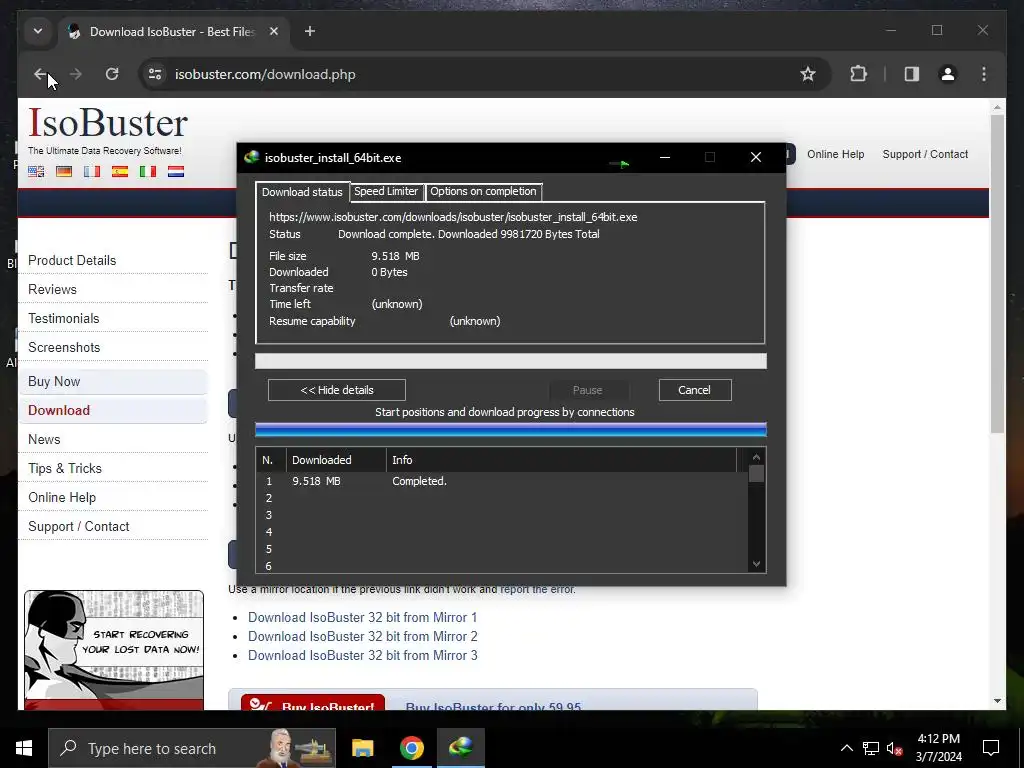1024x768 pixels.
Task: Open the Windows Start menu
Action: 24,748
